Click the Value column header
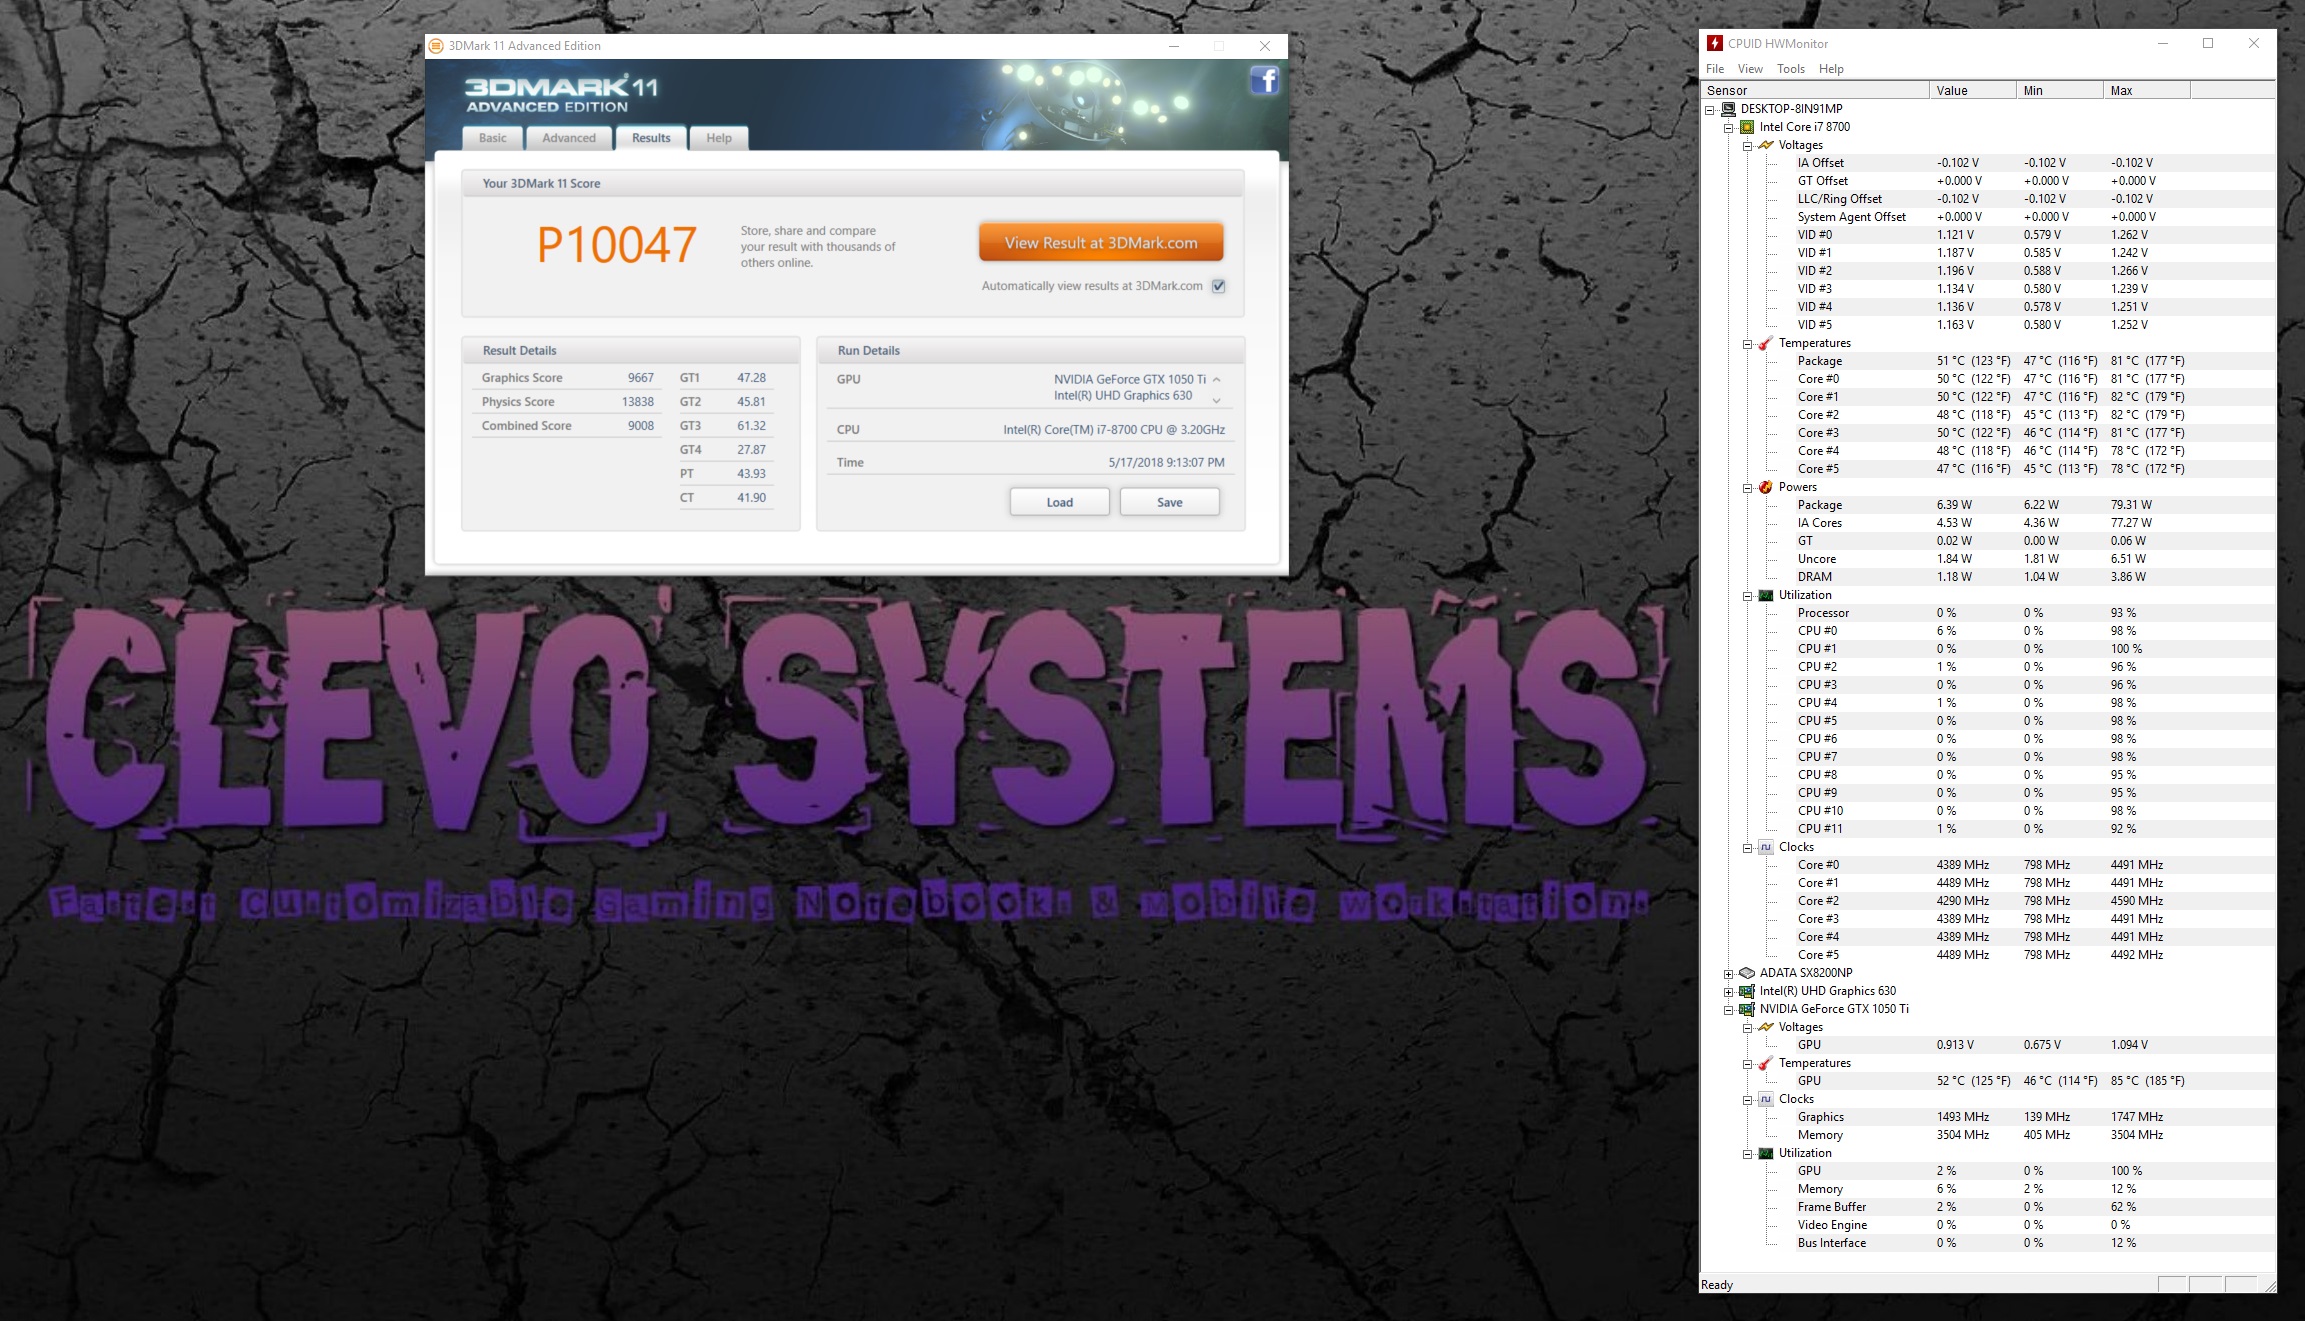Viewport: 2305px width, 1321px height. 1972,90
